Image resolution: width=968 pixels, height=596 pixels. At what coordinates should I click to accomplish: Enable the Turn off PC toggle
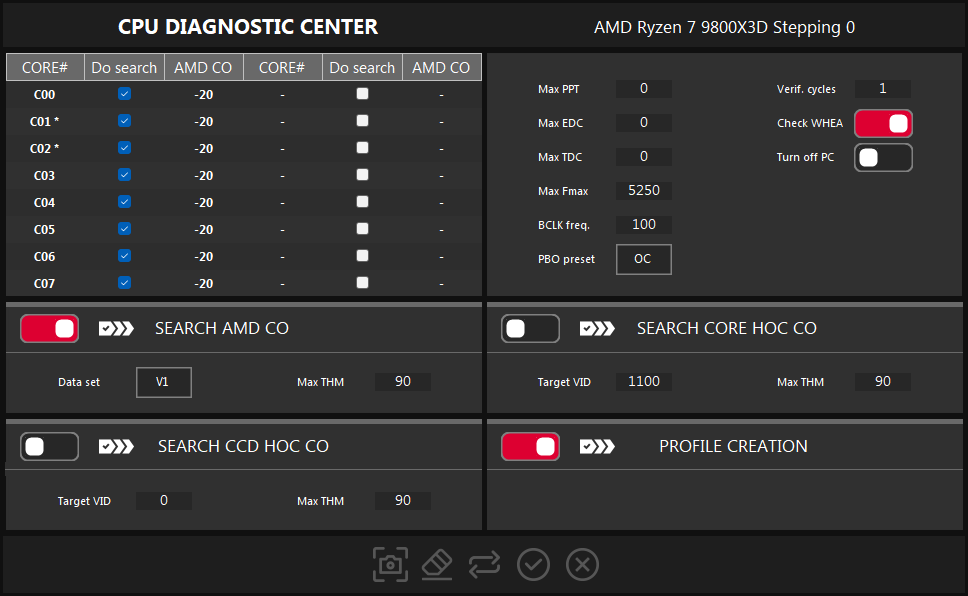pos(883,158)
